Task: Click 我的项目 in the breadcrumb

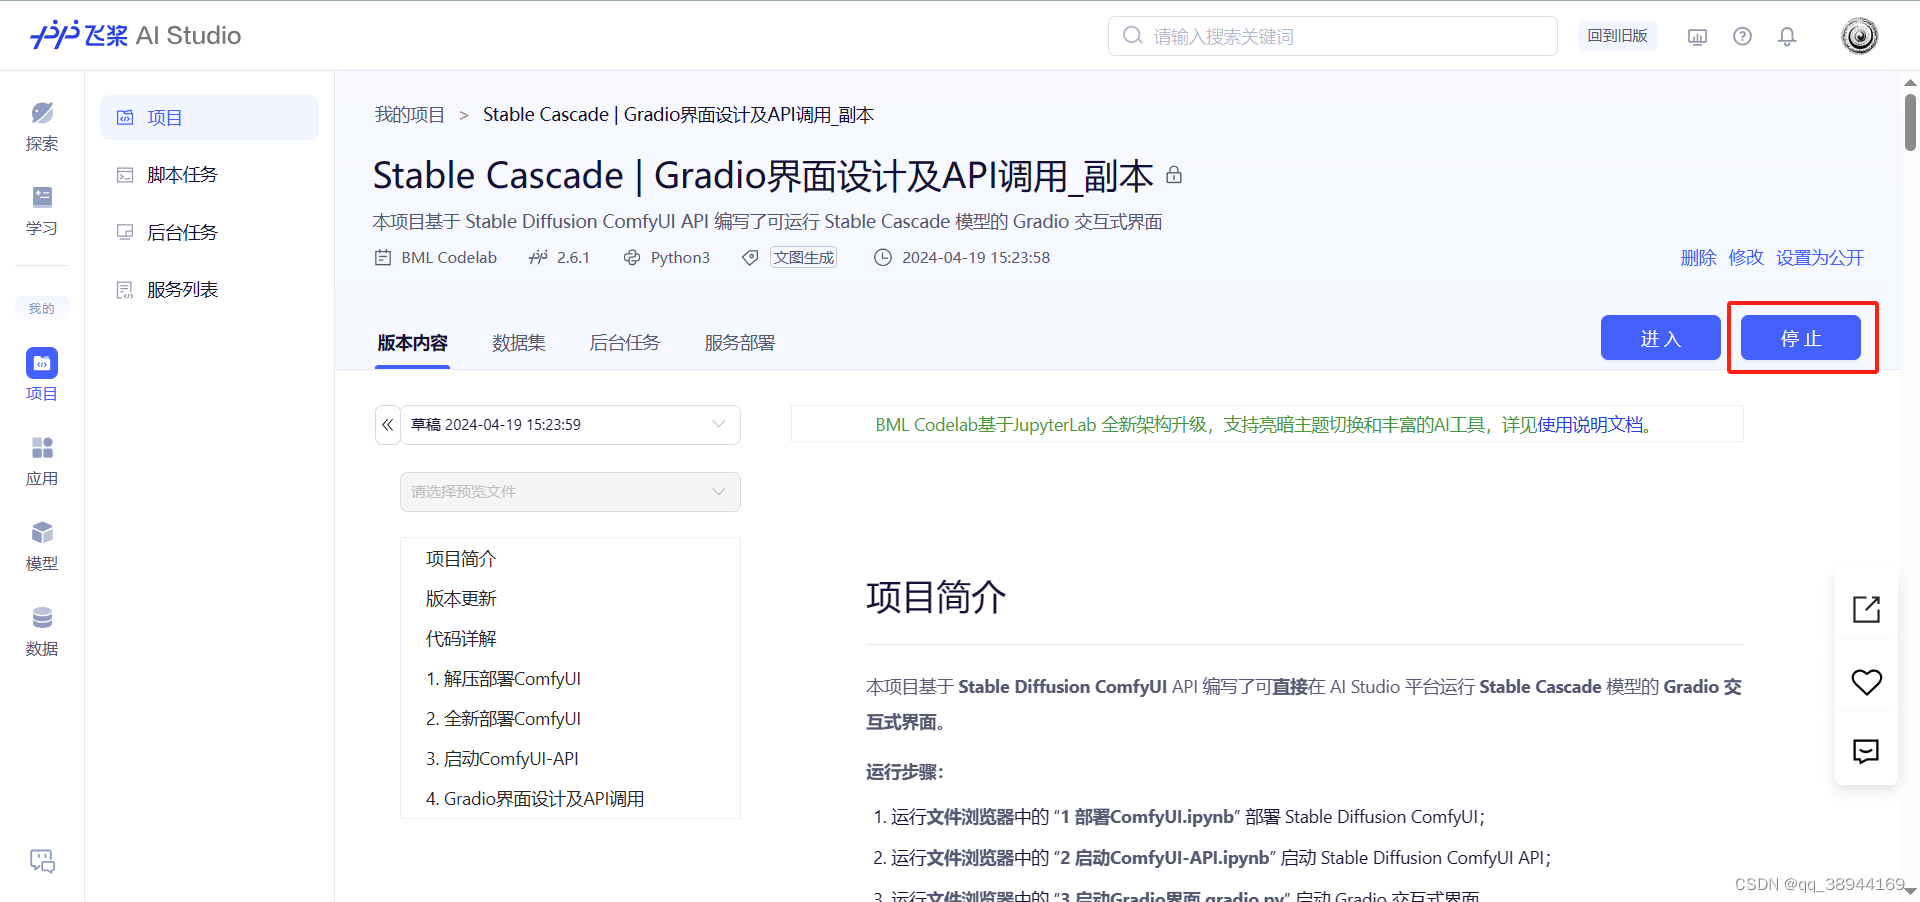Action: pyautogui.click(x=409, y=115)
